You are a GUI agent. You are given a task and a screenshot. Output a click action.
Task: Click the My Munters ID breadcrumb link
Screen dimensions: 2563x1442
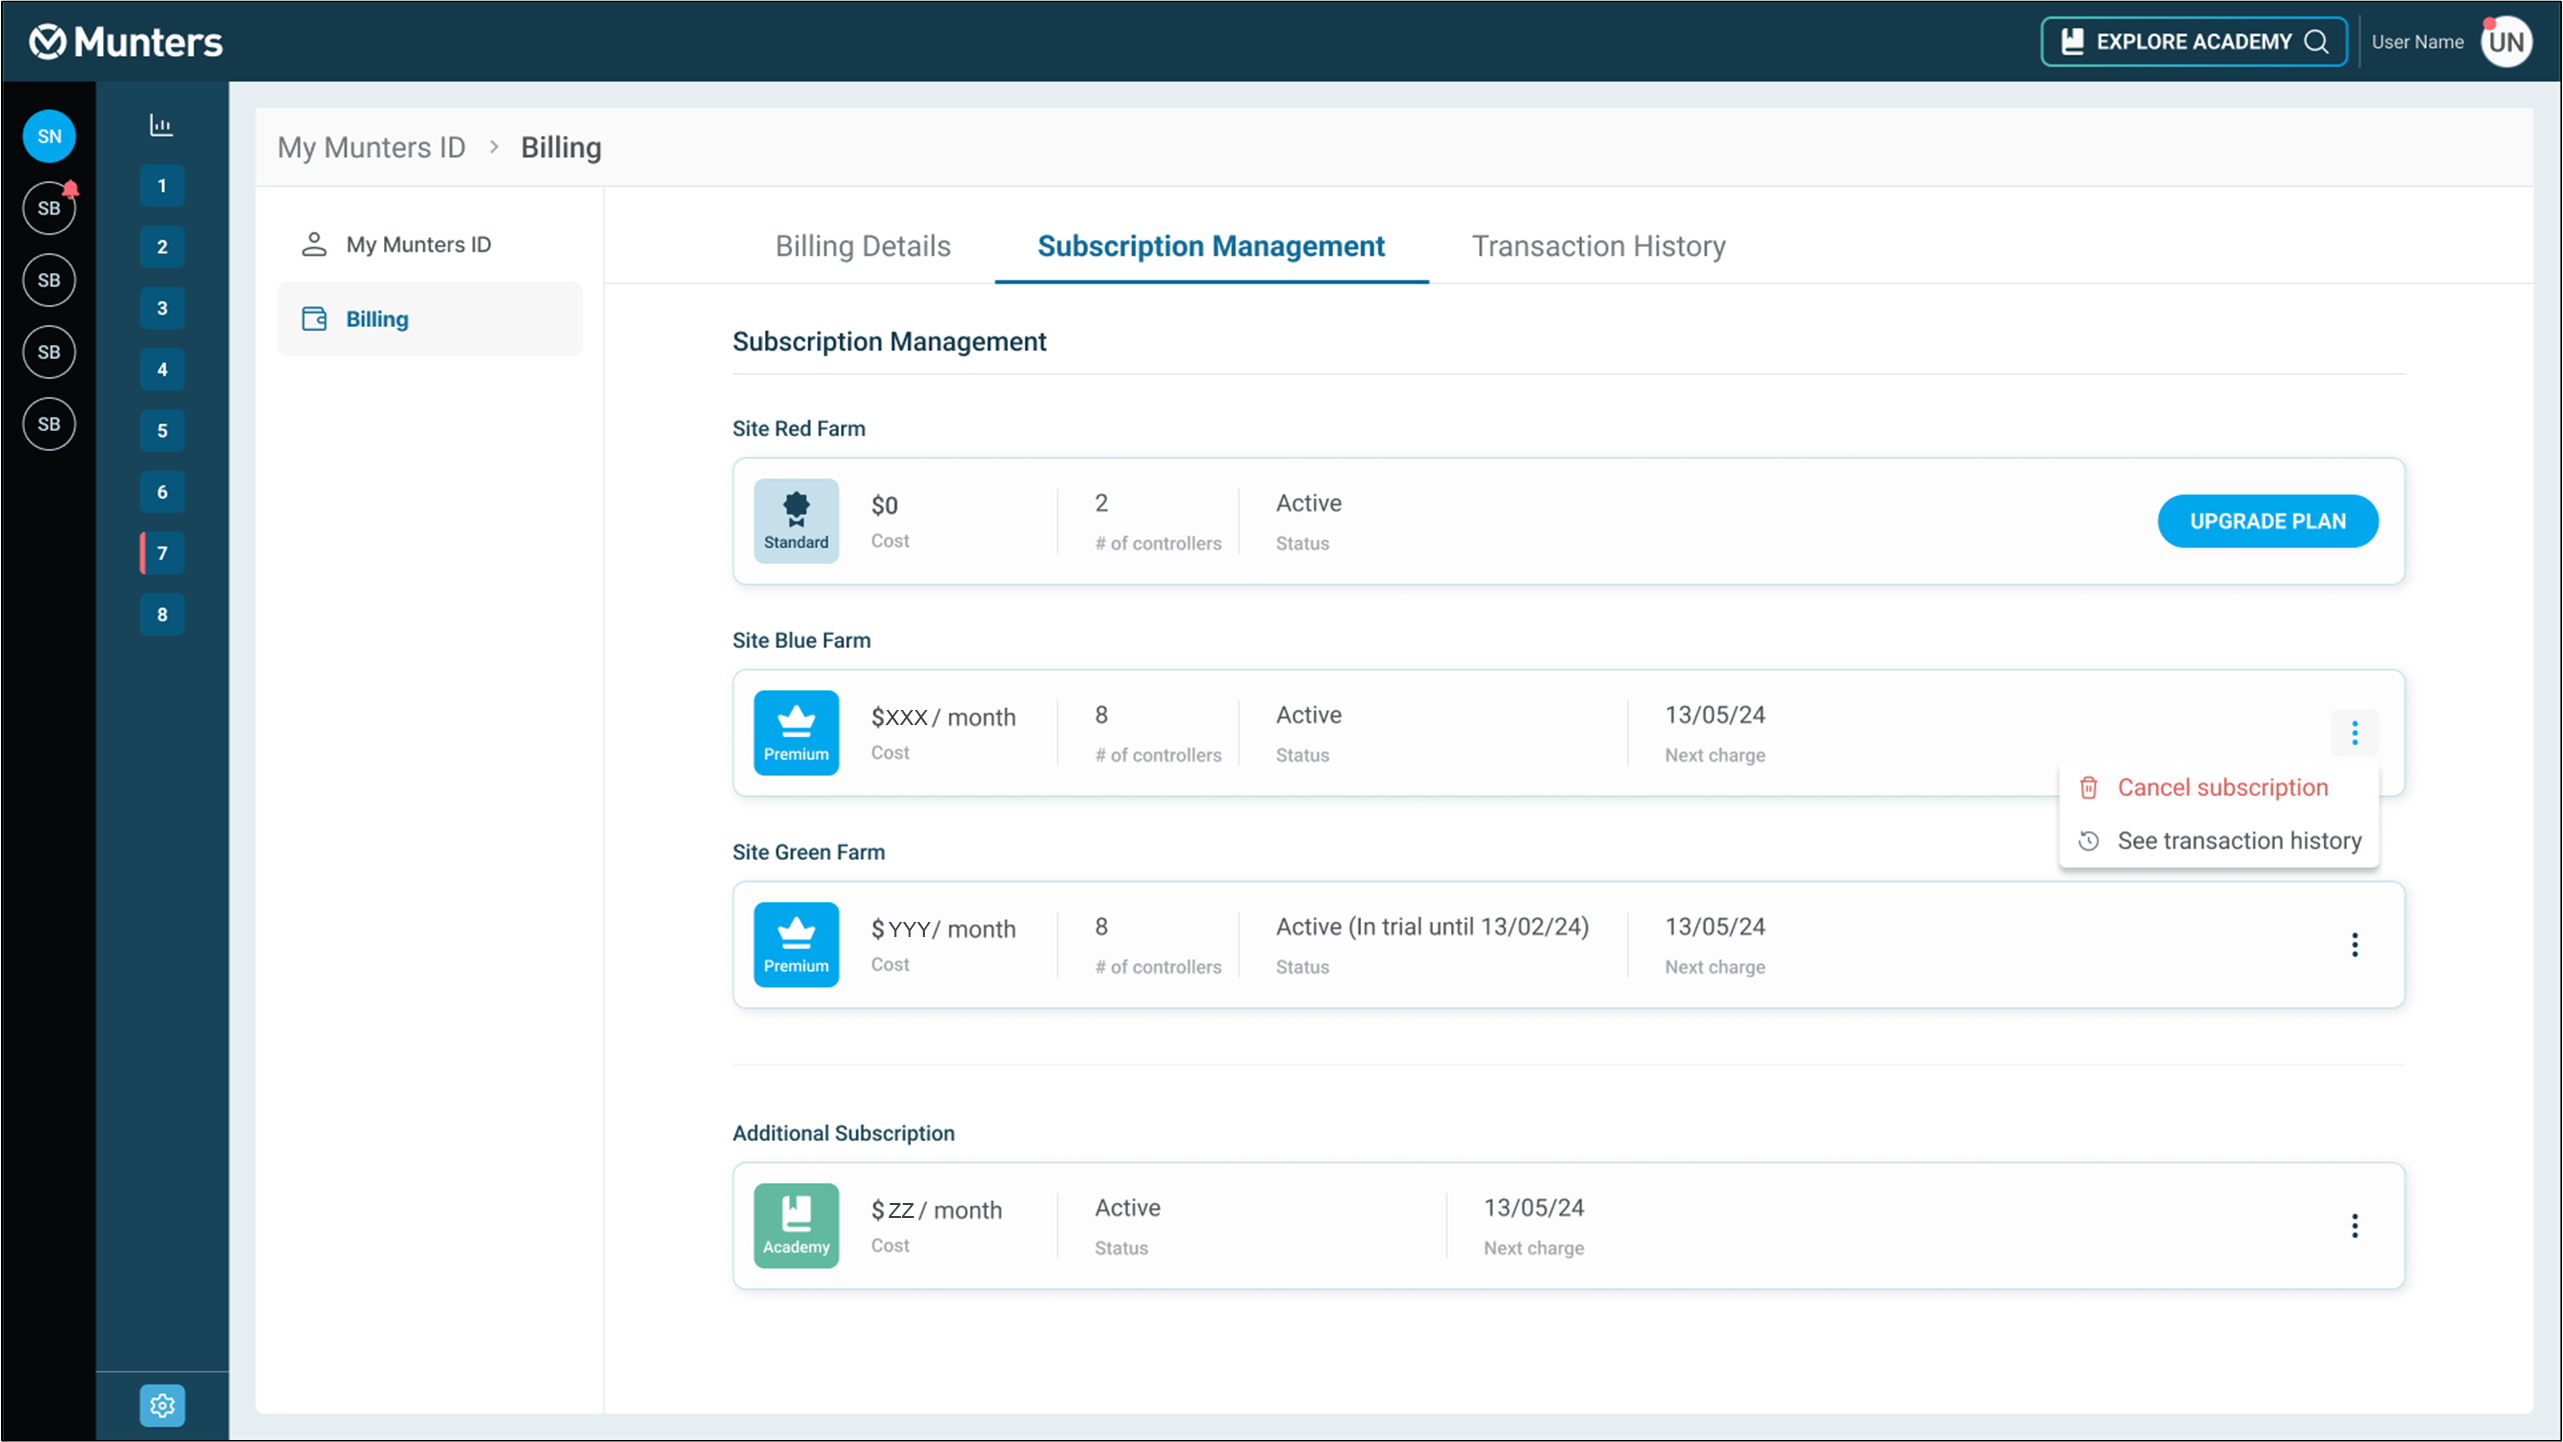(371, 148)
